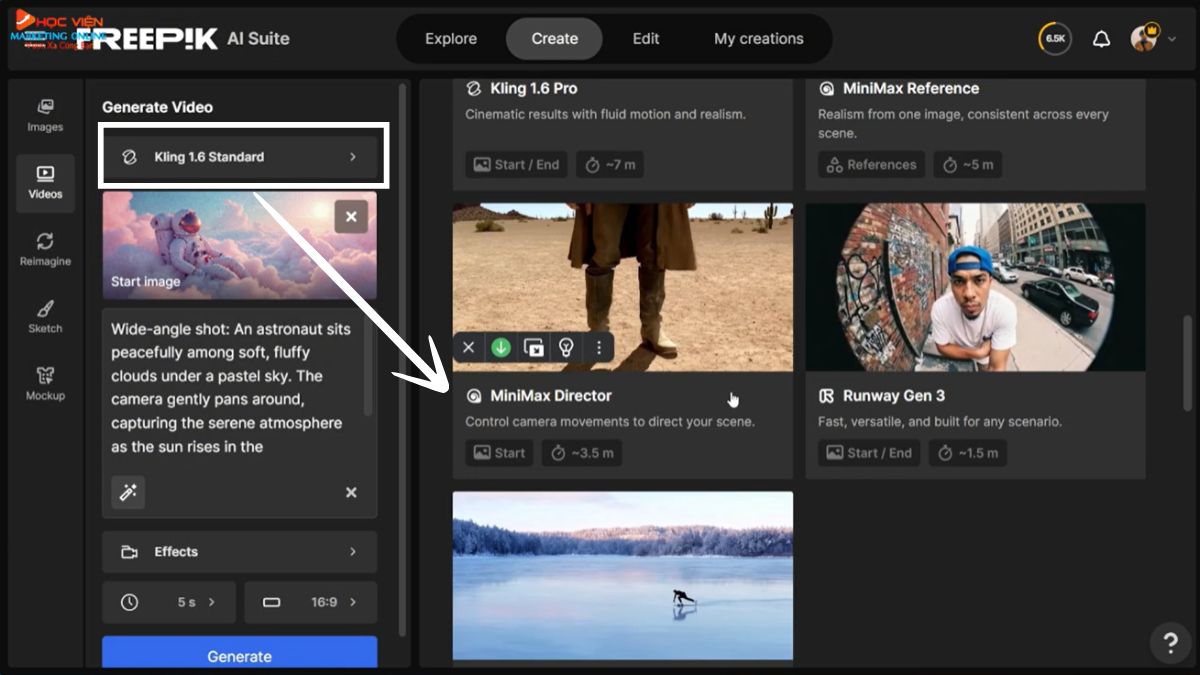Open the 16:9 aspect ratio selector
Image resolution: width=1200 pixels, height=675 pixels.
311,602
